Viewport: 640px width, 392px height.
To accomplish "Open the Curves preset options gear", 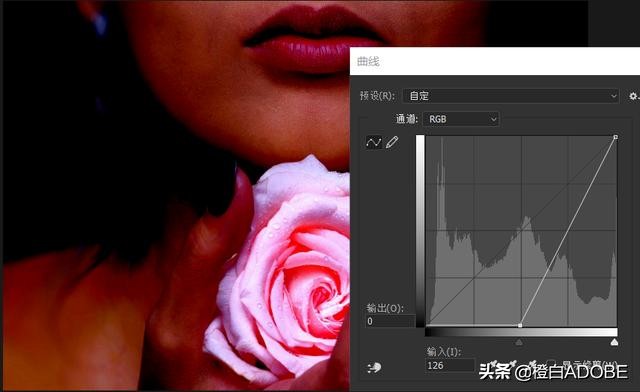I will coord(633,96).
